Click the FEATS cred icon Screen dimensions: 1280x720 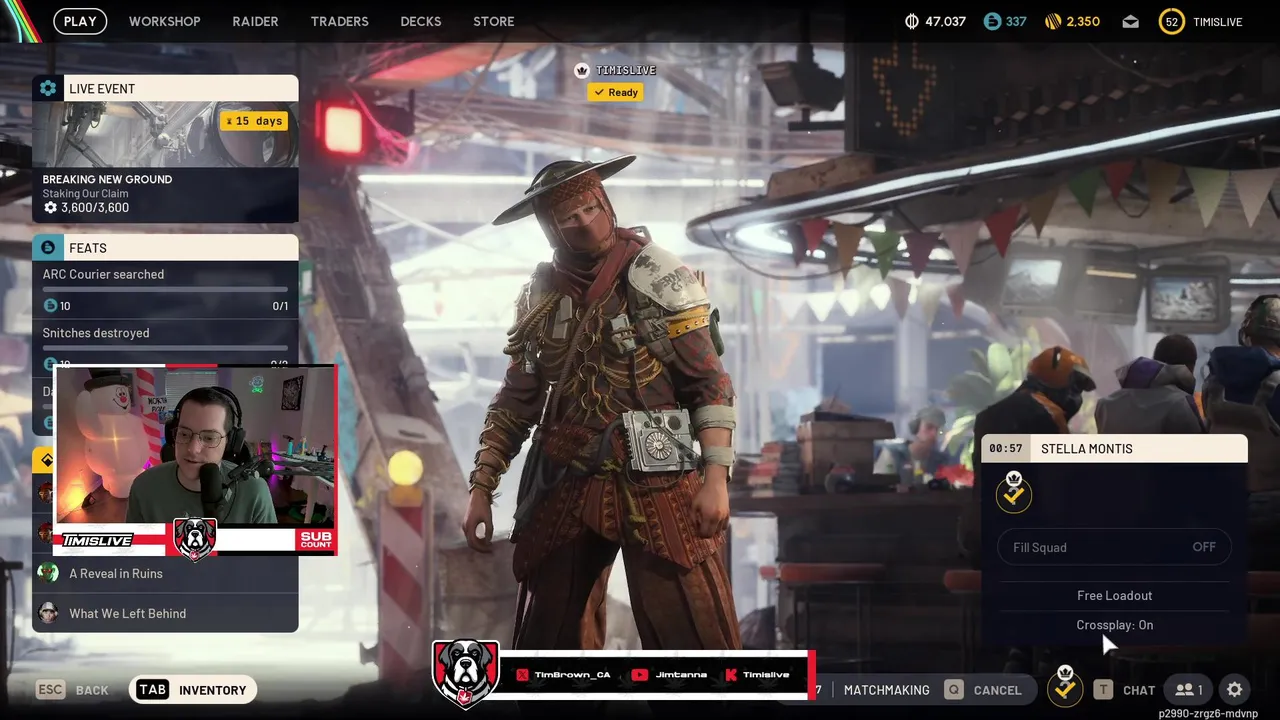pos(48,247)
